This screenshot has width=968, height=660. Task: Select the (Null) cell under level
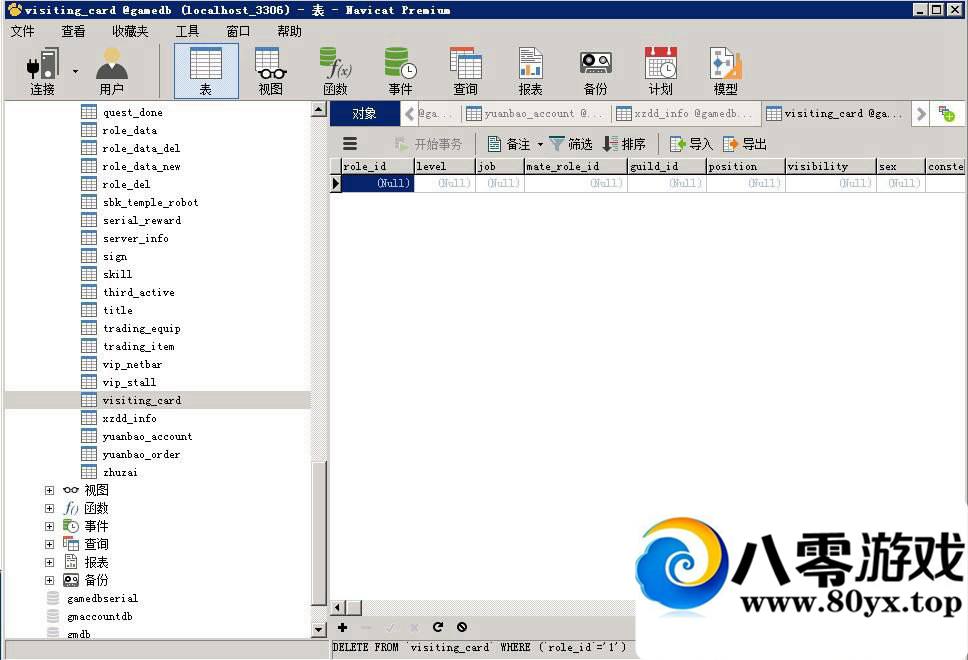tap(444, 183)
